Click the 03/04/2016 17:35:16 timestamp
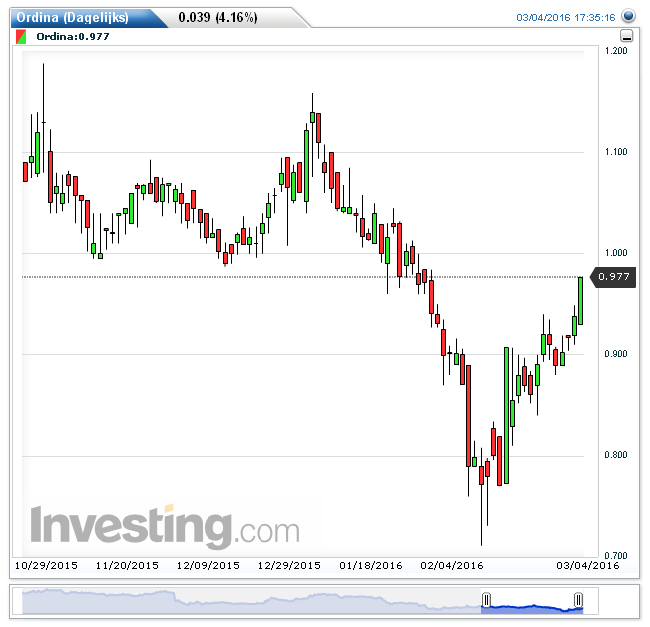The width and height of the screenshot is (650, 627). pos(566,17)
